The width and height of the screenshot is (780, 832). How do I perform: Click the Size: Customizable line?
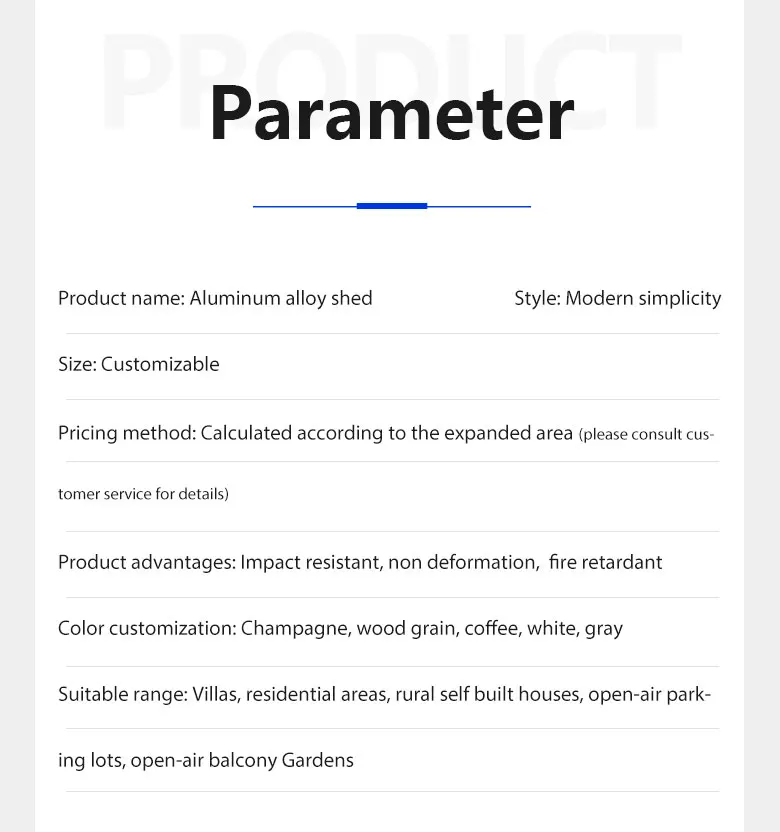pyautogui.click(x=138, y=365)
